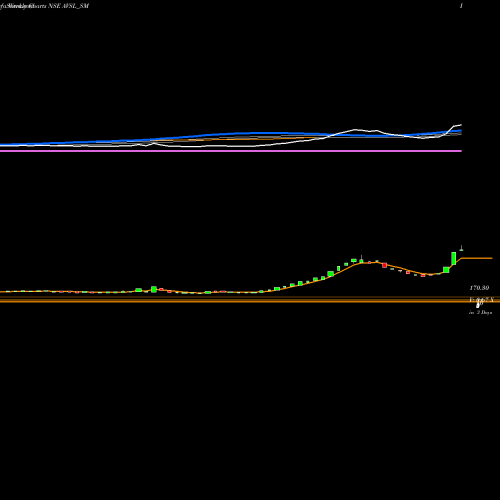Select the magenta horizontal line in upper panel
Screen dimensions: 500x500
(231, 151)
